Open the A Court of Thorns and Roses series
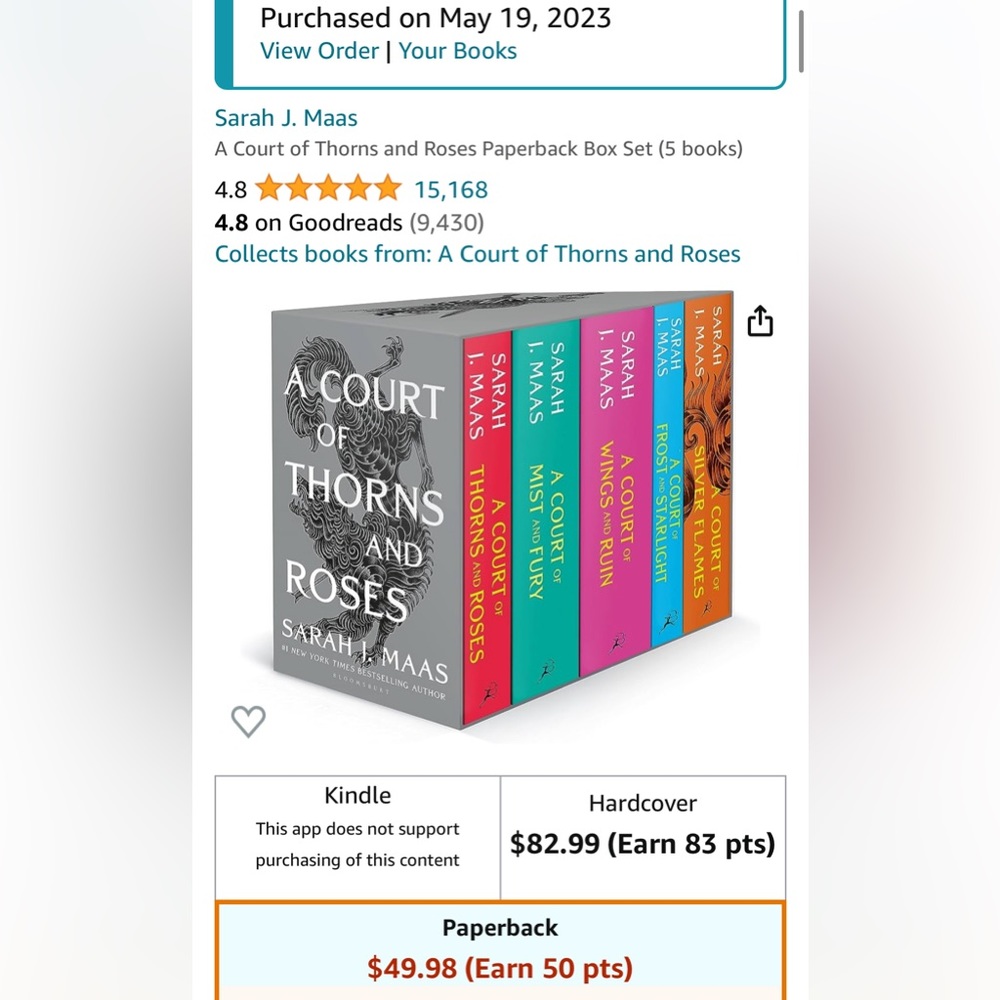Viewport: 1000px width, 1000px height. pyautogui.click(x=588, y=253)
